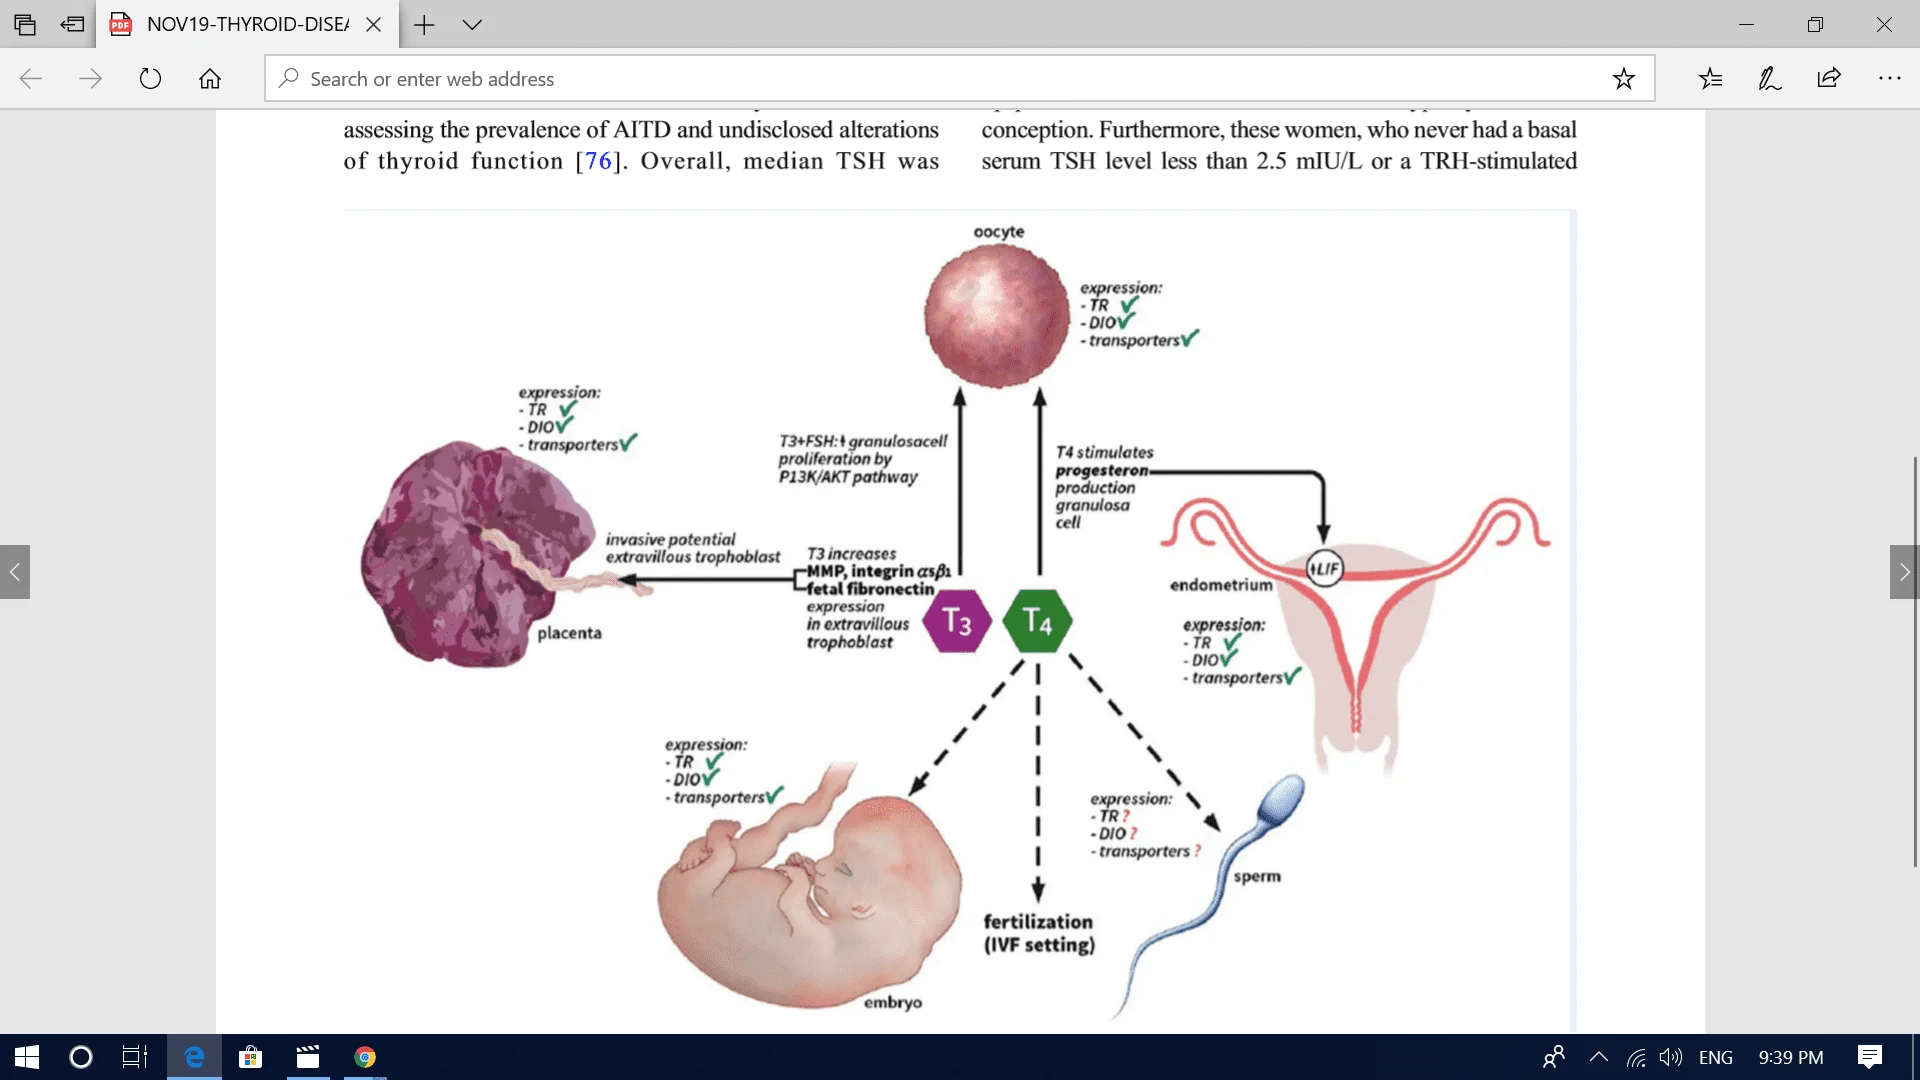The width and height of the screenshot is (1920, 1080).
Task: Go back to previous page
Action: [x=31, y=79]
